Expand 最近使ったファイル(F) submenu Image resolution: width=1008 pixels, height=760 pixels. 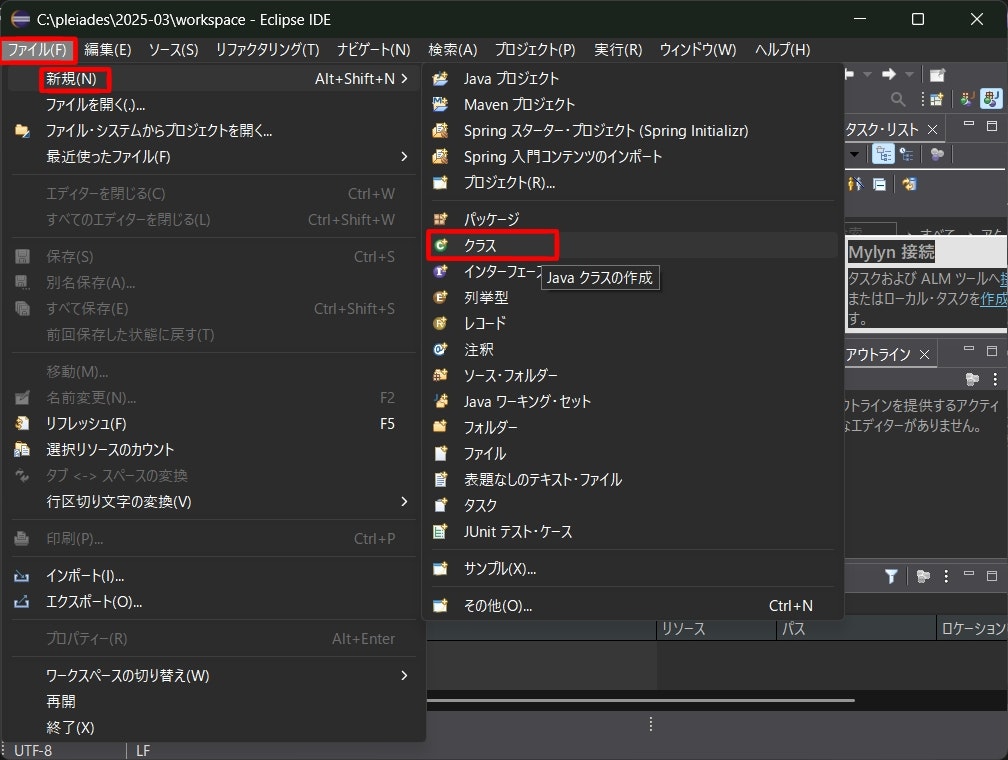(404, 156)
